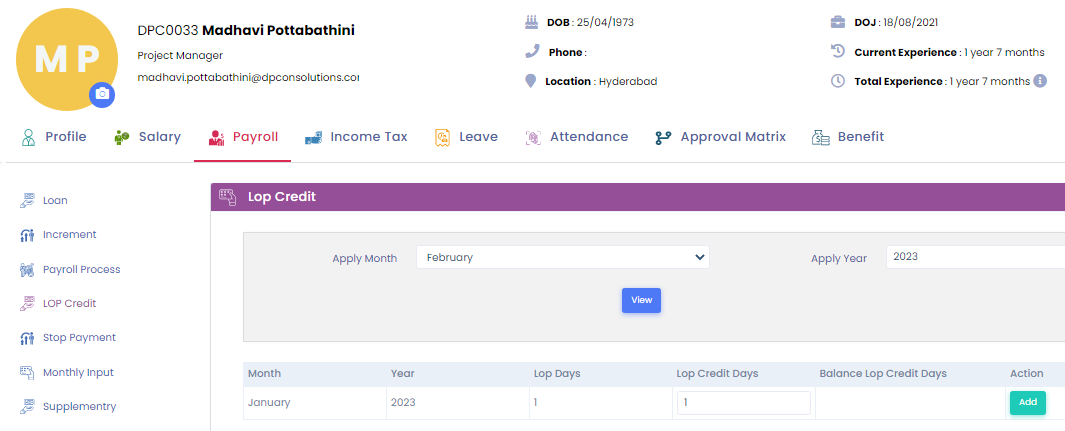
Task: Click the Payroll Process sidebar icon
Action: (x=27, y=270)
